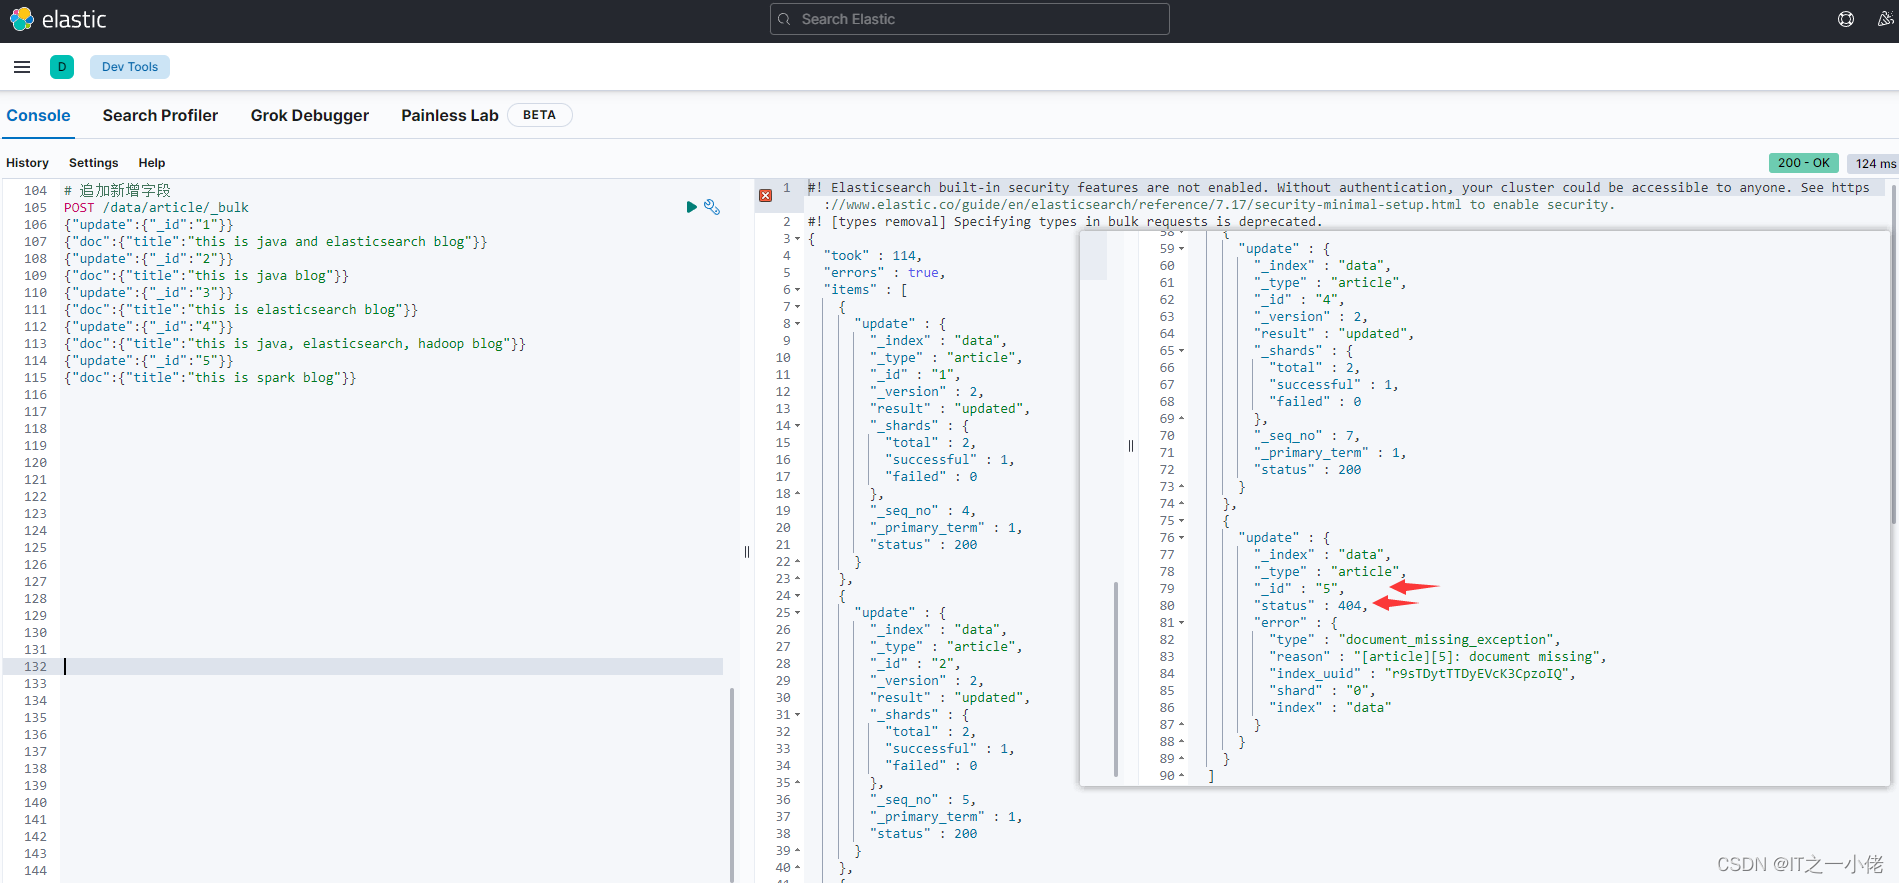The image size is (1899, 883).
Task: Fold the "update" block at line 8
Action: (x=797, y=324)
